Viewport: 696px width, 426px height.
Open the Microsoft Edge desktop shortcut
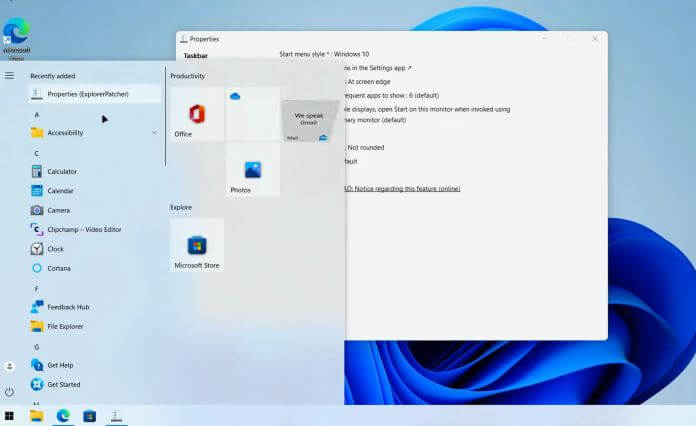point(16,39)
